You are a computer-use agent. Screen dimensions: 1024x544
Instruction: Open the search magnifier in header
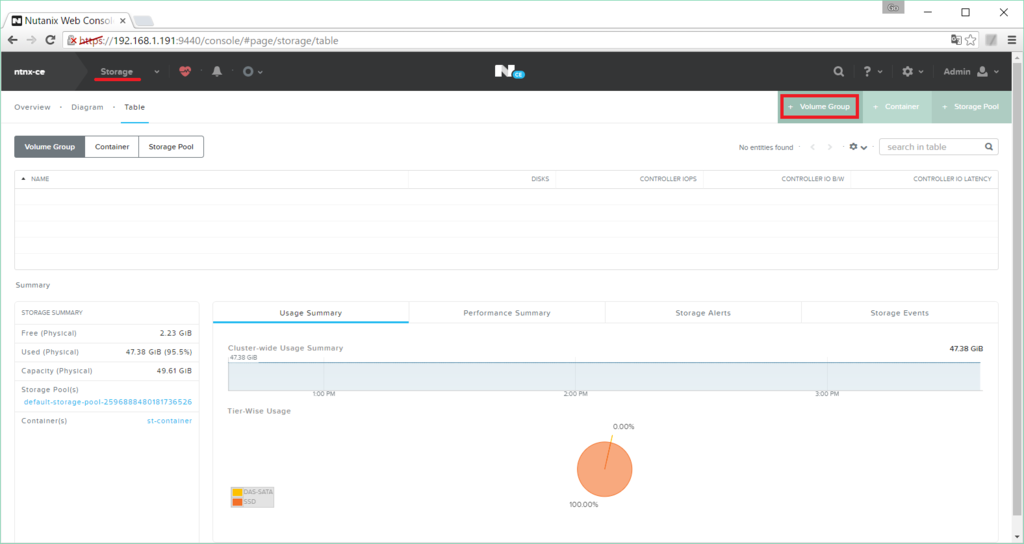[x=839, y=72]
